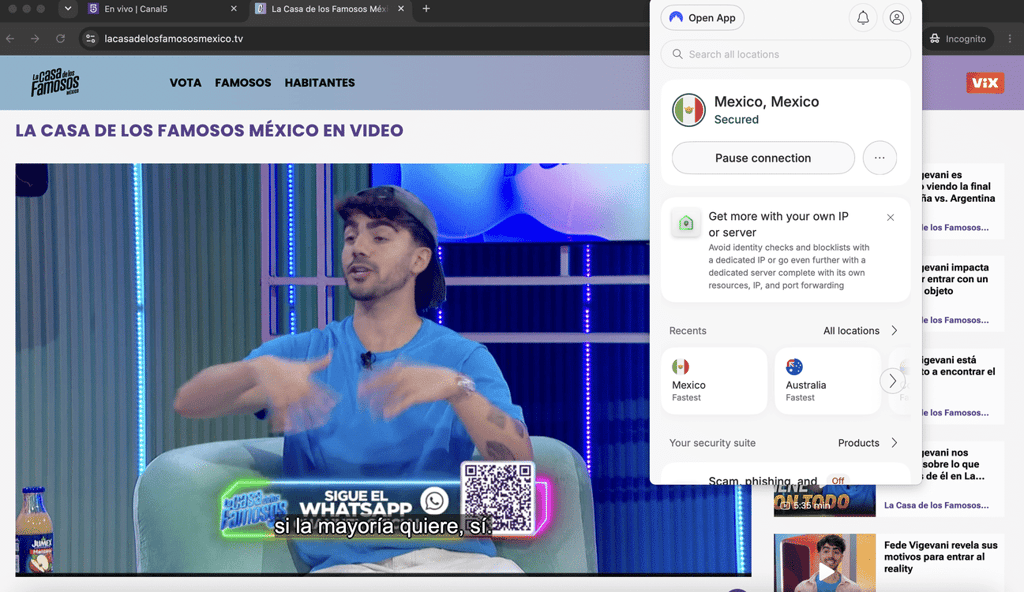Click the Pause connection button
The width and height of the screenshot is (1024, 592).
[763, 158]
